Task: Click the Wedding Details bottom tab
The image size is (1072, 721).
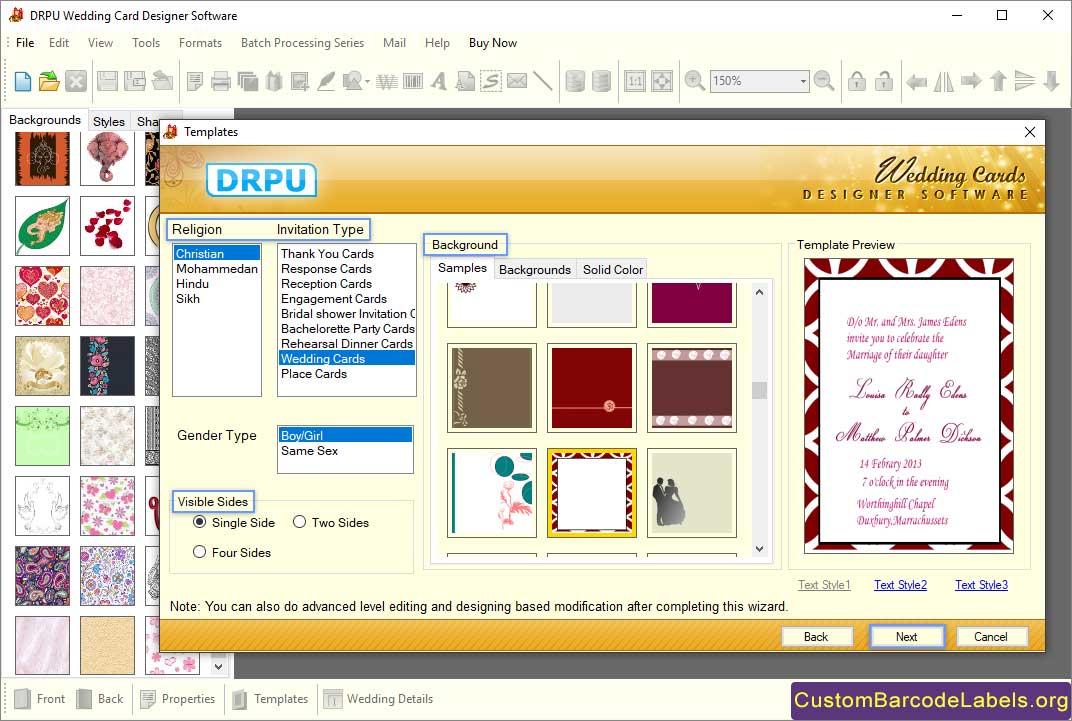Action: [379, 698]
